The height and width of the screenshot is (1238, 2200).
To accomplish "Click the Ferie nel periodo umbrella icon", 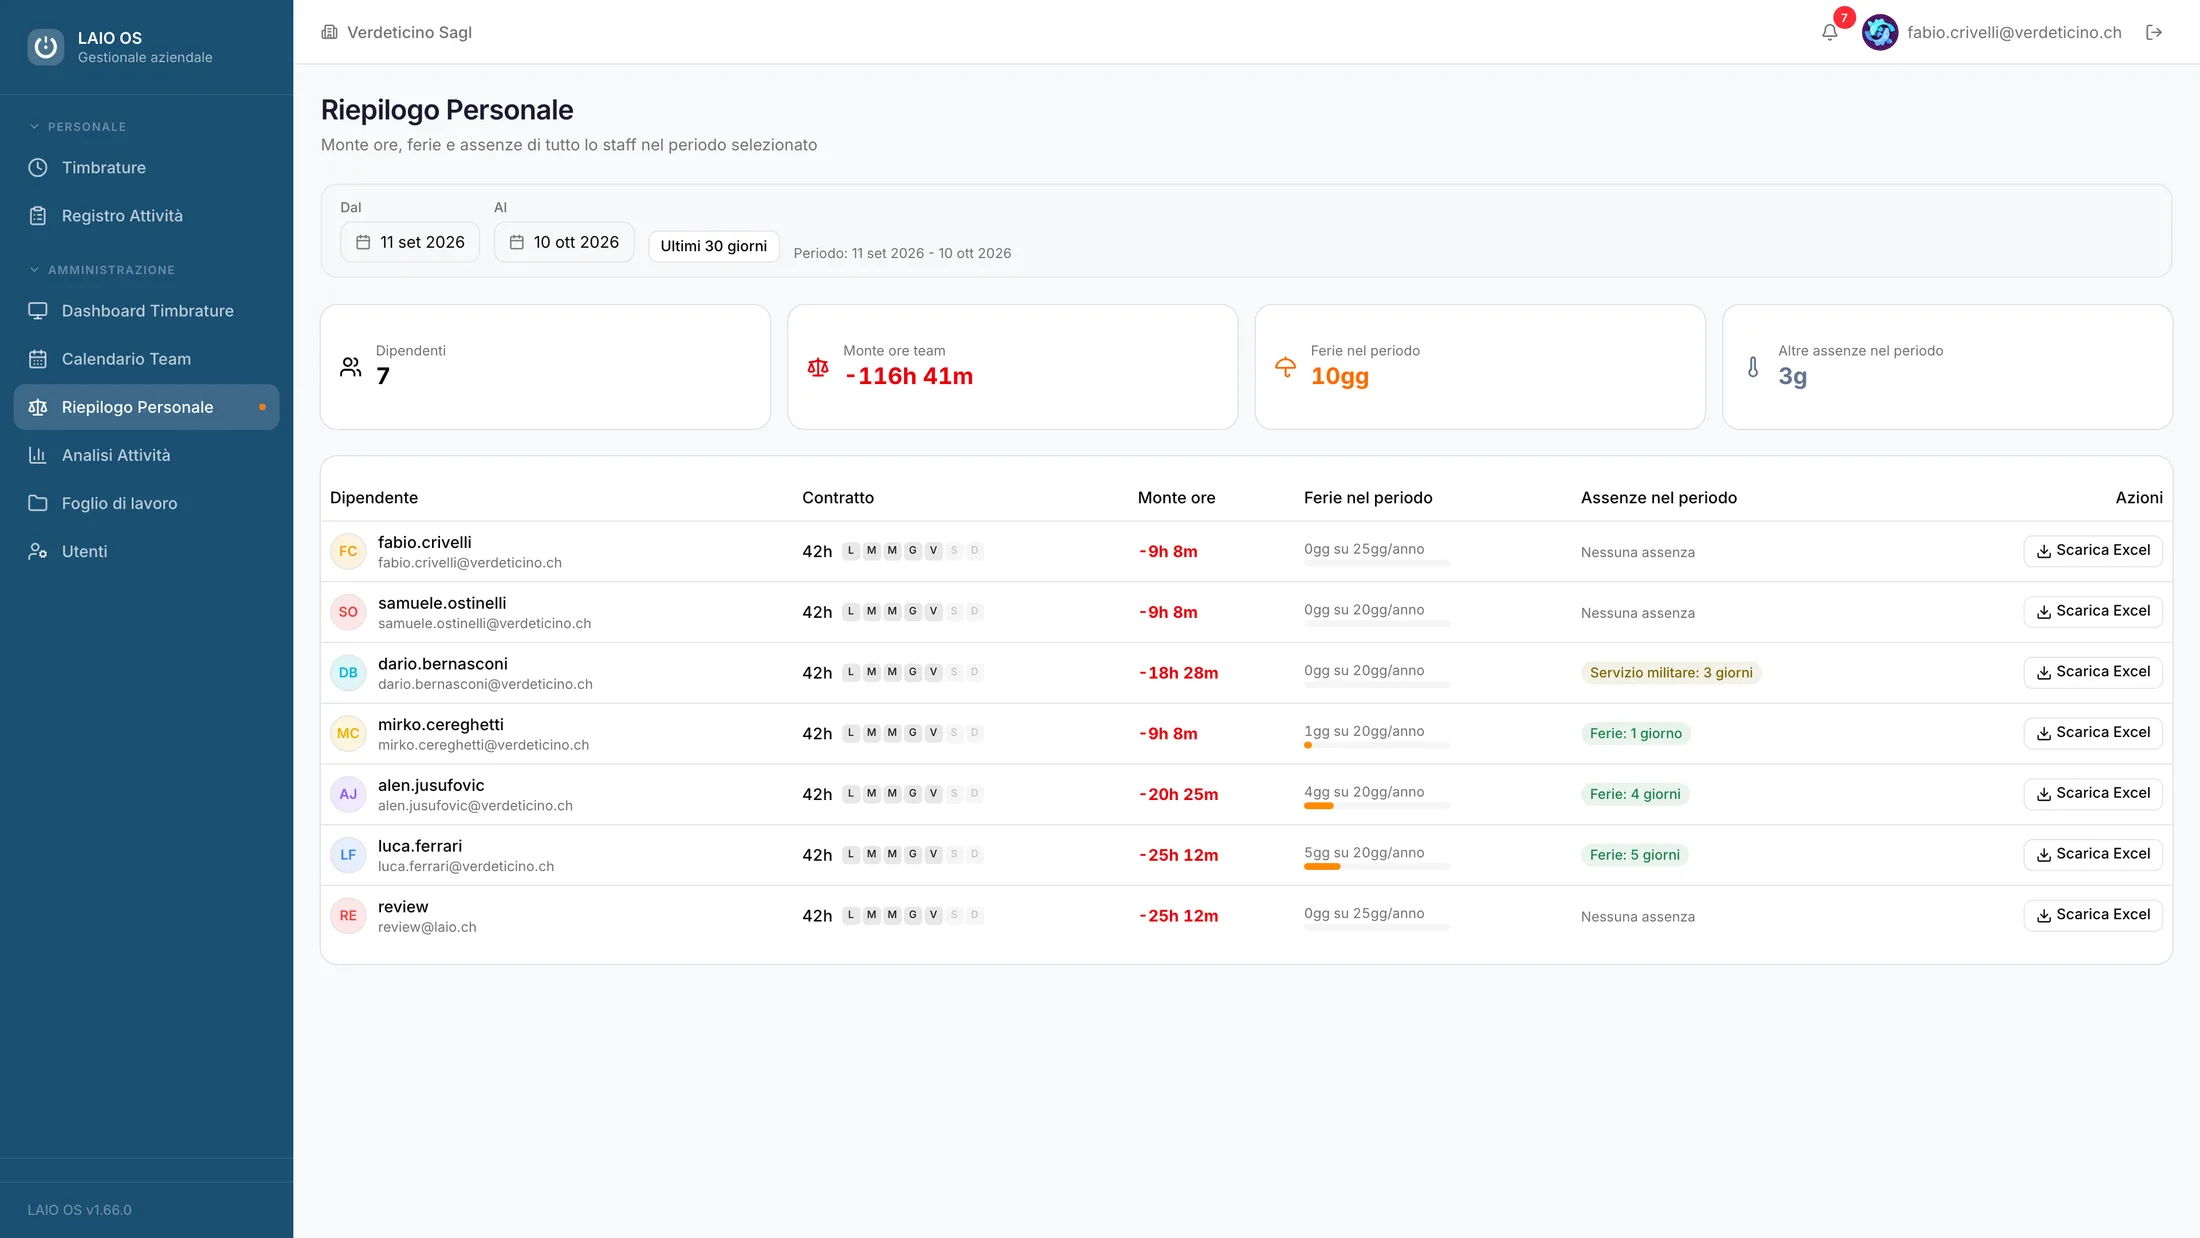I will tap(1285, 367).
